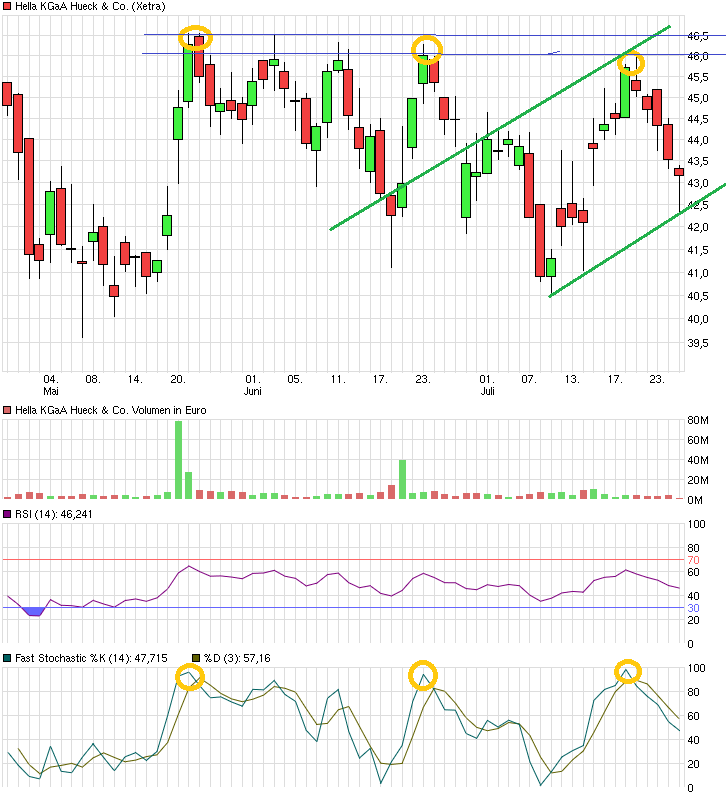Click the first yellow circle on the stochastic panel
This screenshot has width=726, height=796.
(x=189, y=677)
